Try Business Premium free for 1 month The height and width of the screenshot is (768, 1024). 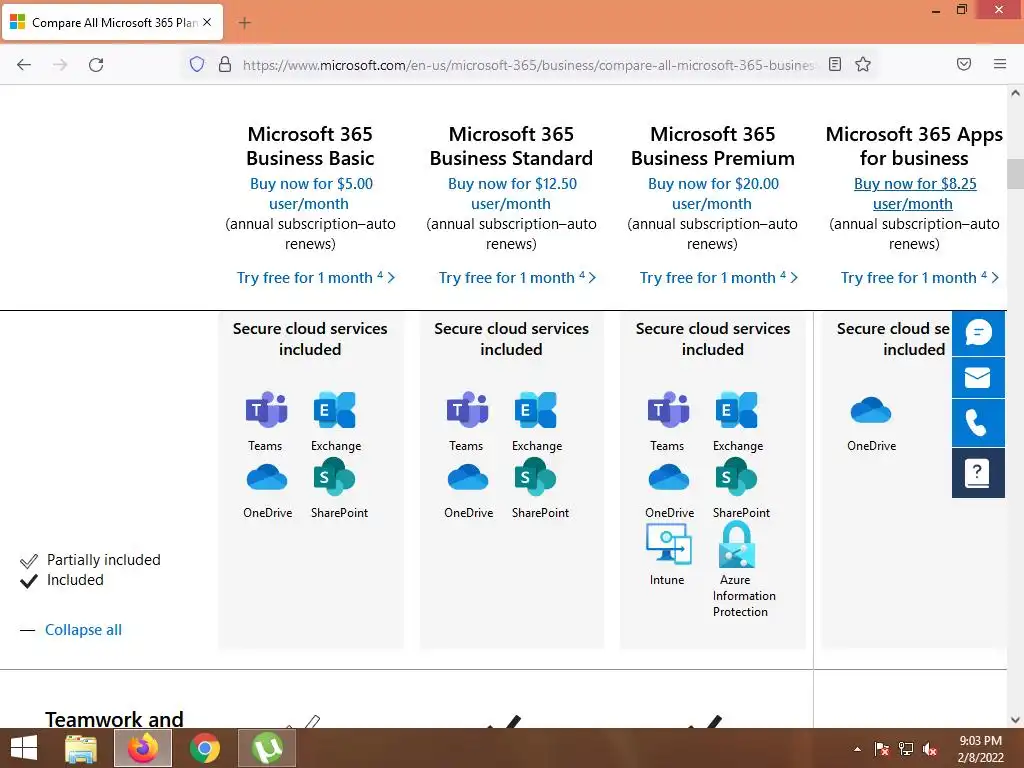718,278
